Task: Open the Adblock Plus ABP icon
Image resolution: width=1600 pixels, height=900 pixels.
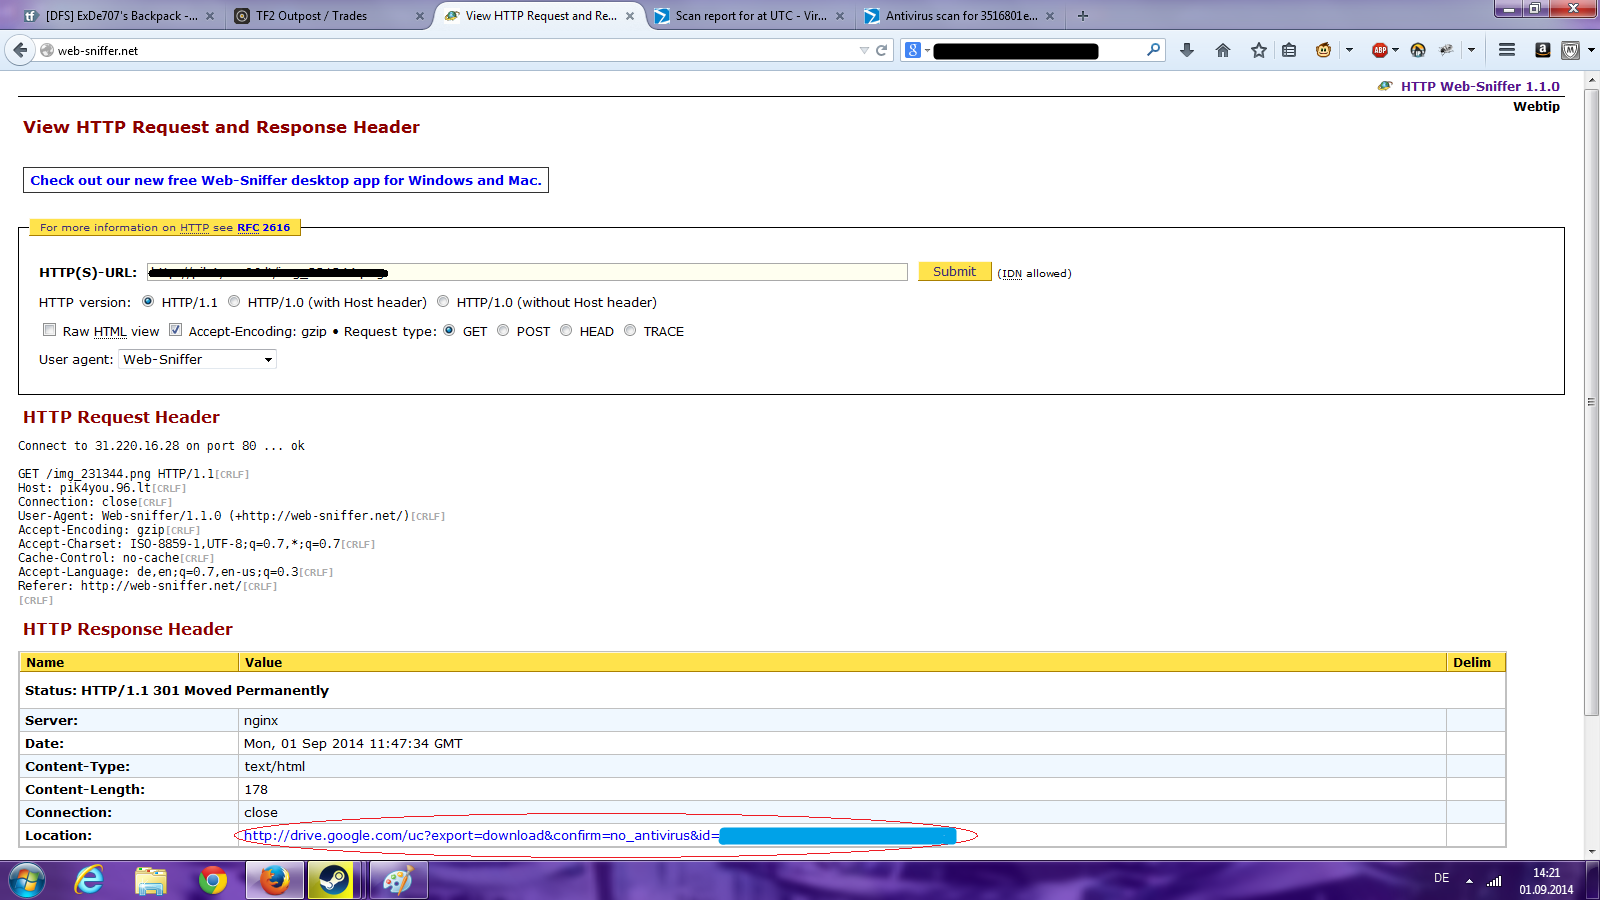Action: (x=1380, y=50)
